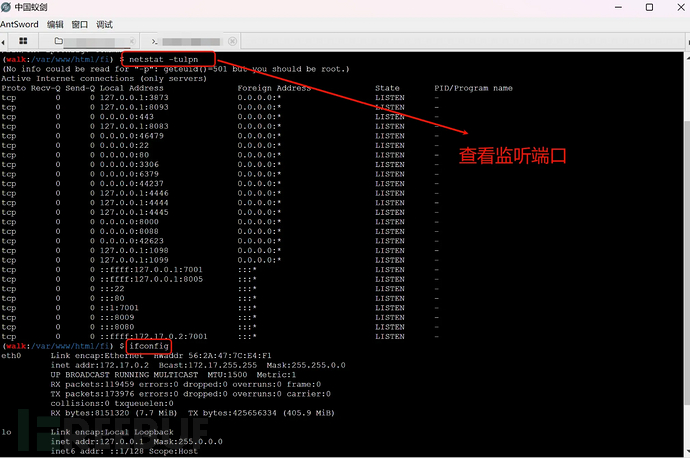690x458 pixels.
Task: Click the local address 127.0.0.1:4445
Action: click(x=134, y=213)
